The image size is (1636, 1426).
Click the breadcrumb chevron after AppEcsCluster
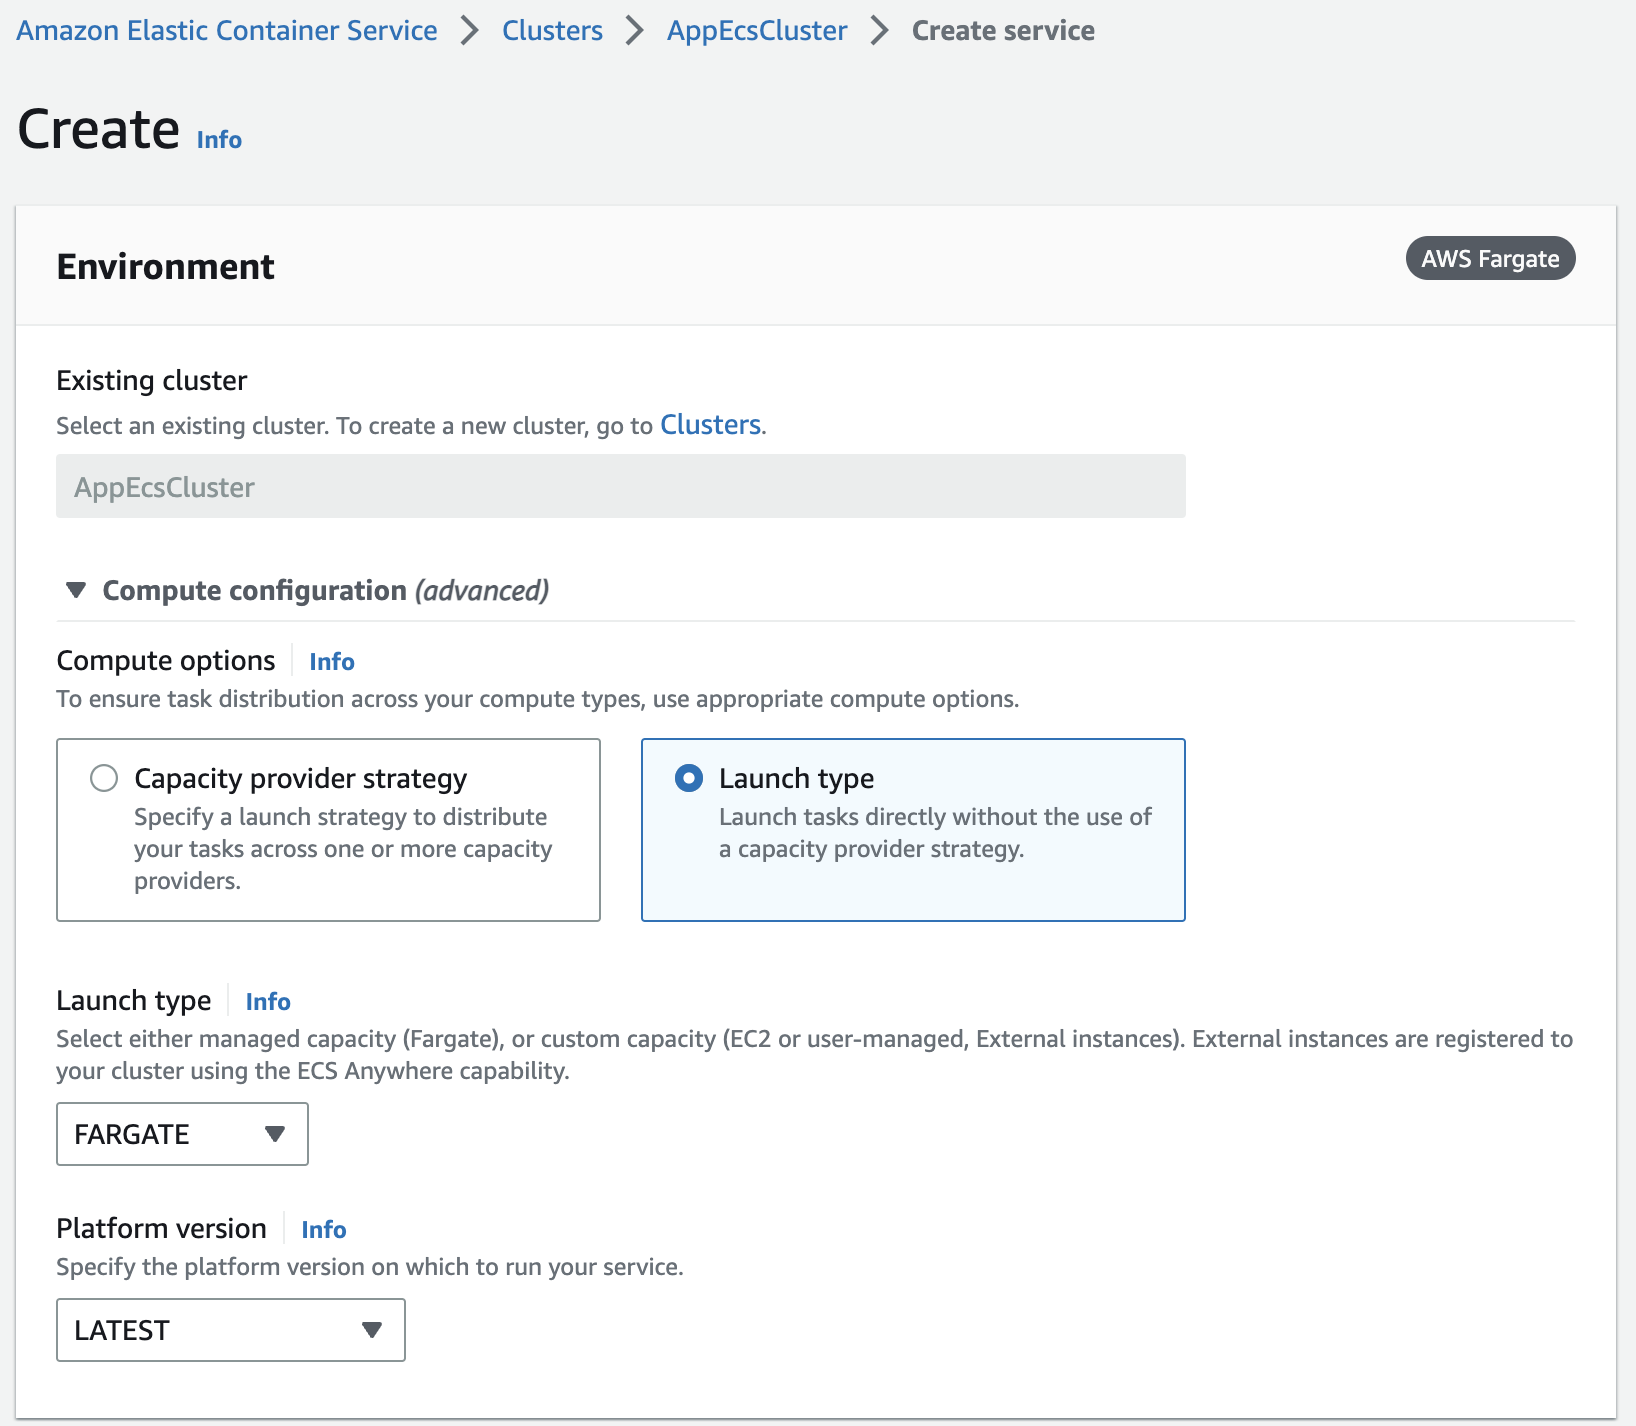[x=880, y=31]
